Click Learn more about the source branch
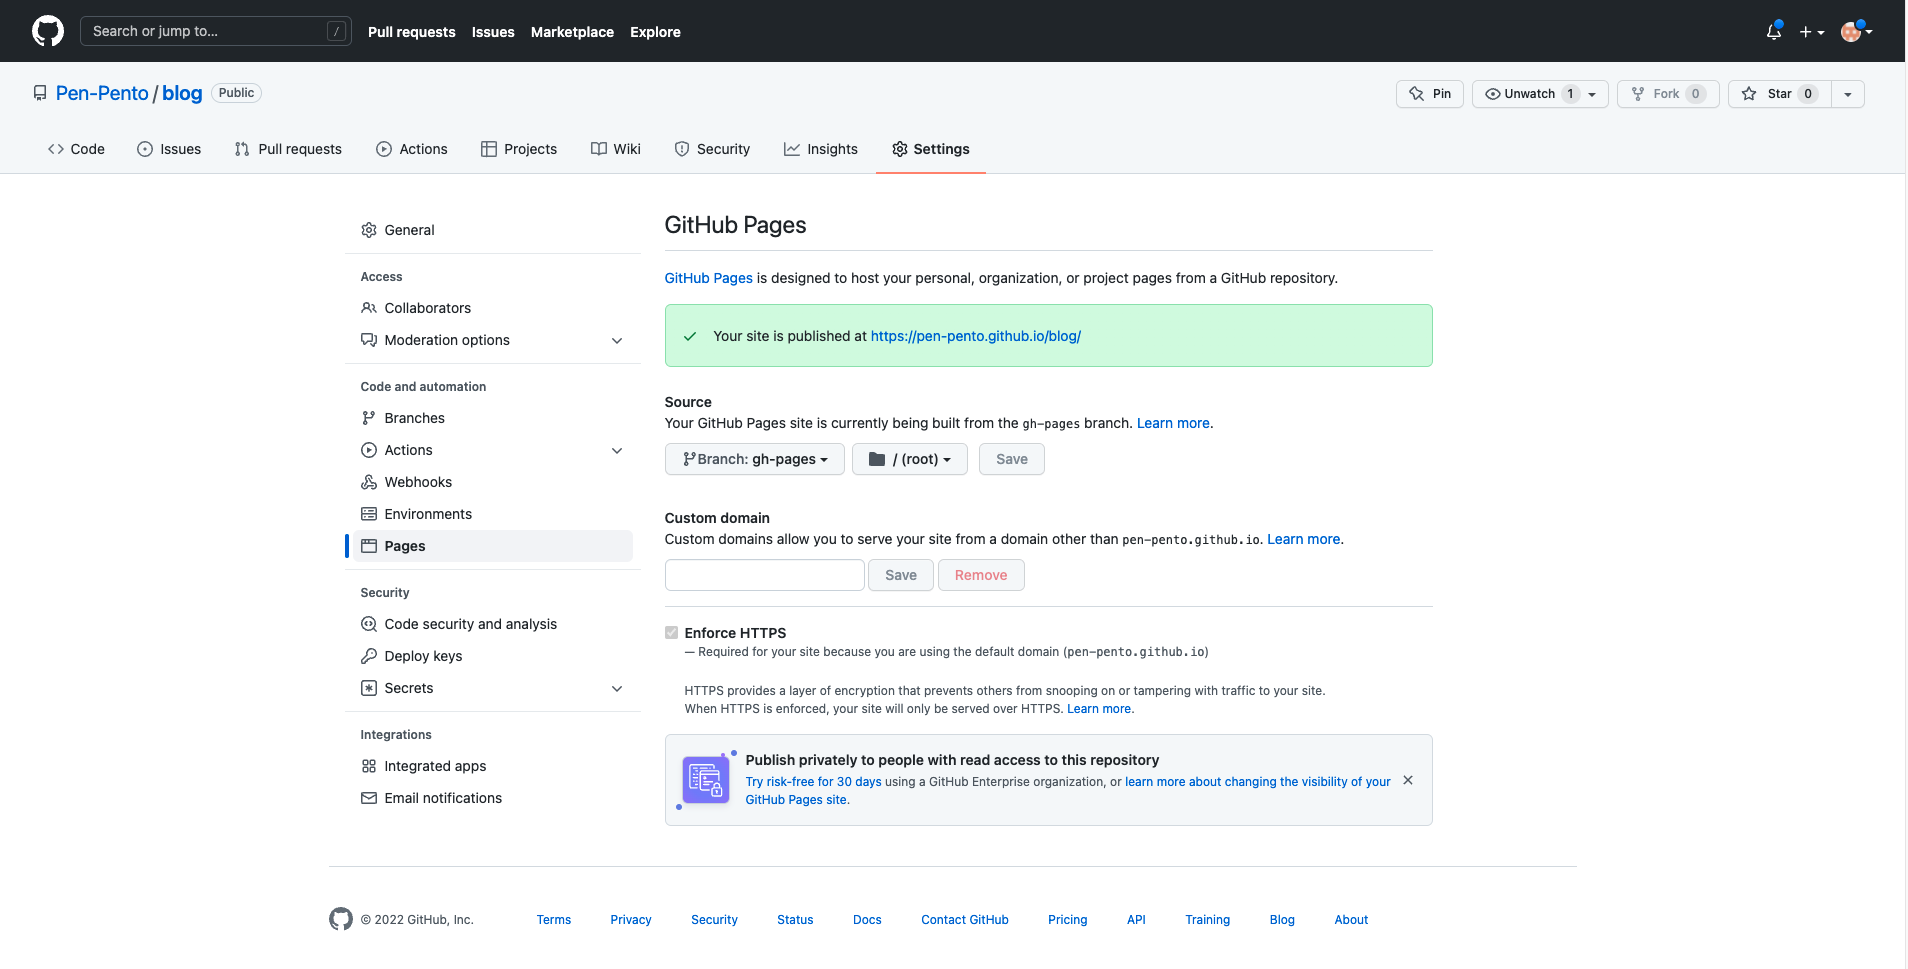 [1173, 423]
